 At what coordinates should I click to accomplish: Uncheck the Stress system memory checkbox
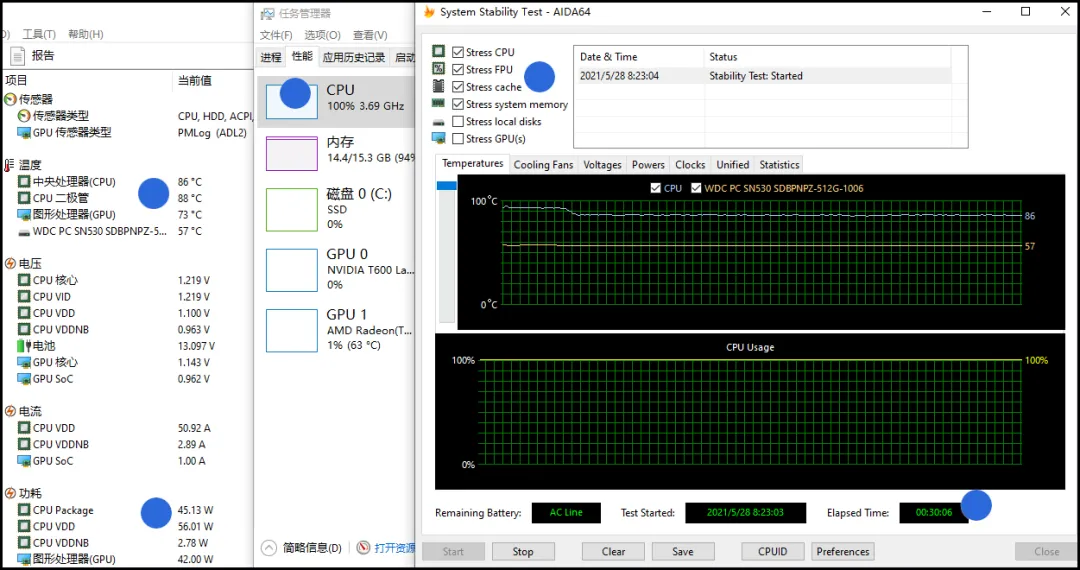(458, 105)
